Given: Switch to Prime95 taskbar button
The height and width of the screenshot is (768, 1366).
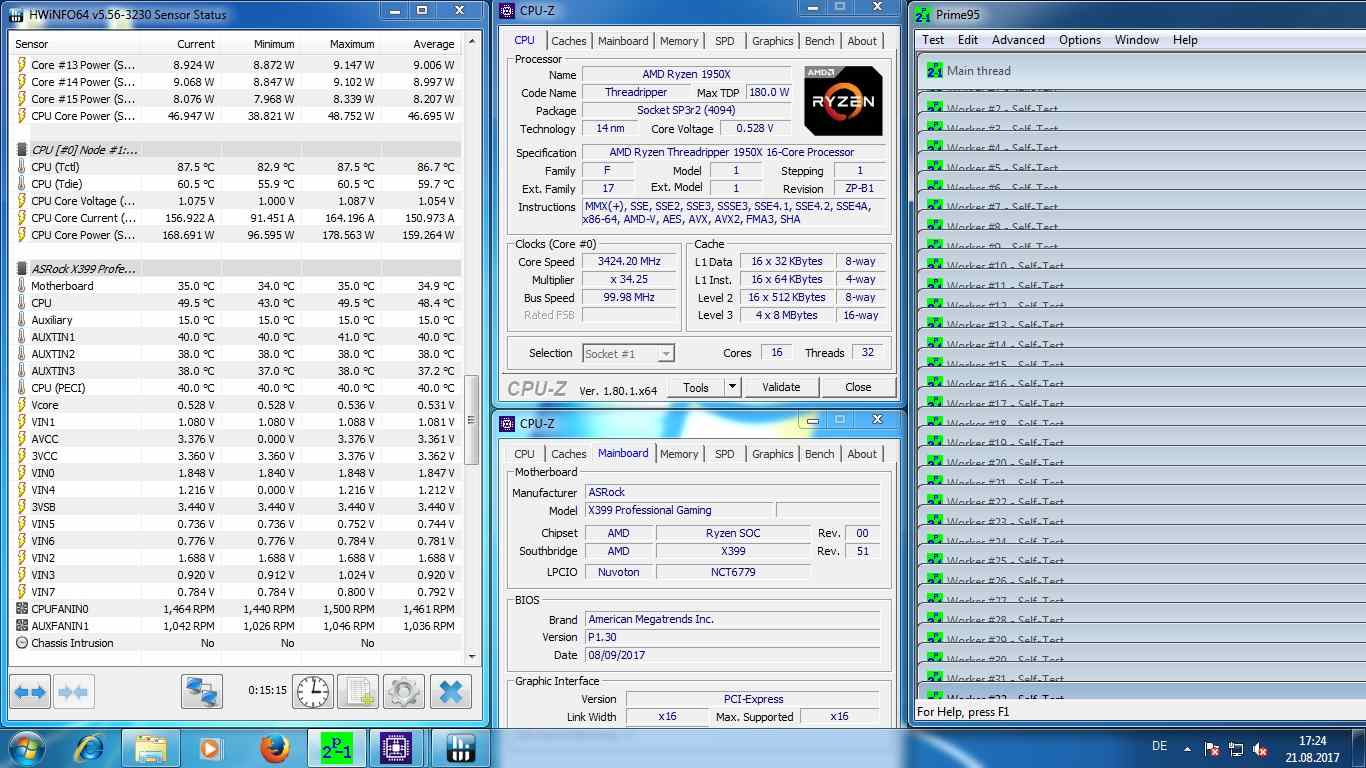Looking at the screenshot, I should click(337, 748).
